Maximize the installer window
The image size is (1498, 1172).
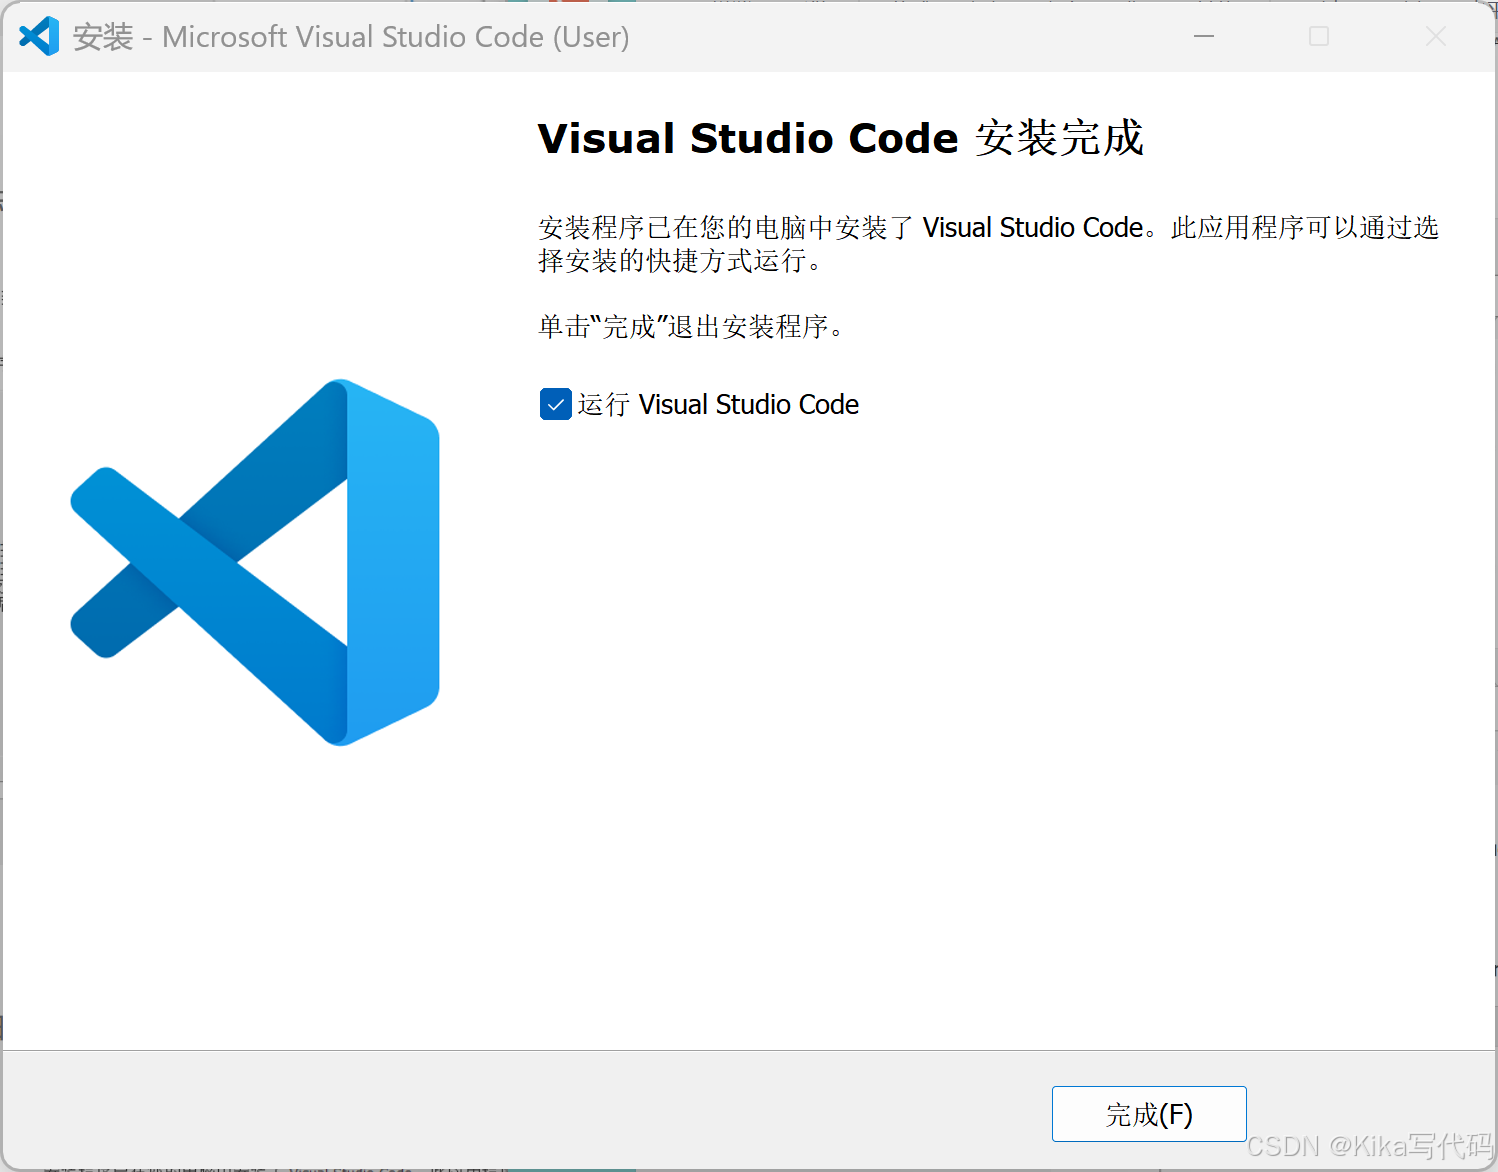(x=1318, y=36)
